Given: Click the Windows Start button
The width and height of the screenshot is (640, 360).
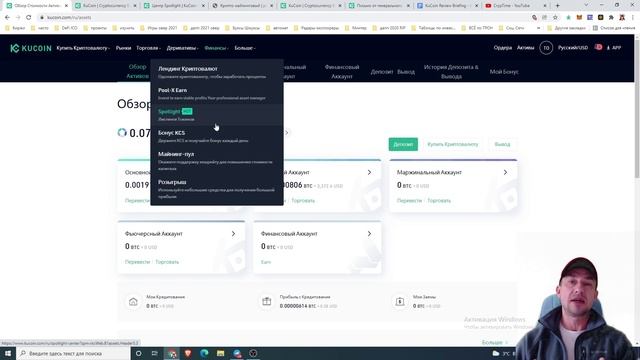Looking at the screenshot, I should (8, 353).
